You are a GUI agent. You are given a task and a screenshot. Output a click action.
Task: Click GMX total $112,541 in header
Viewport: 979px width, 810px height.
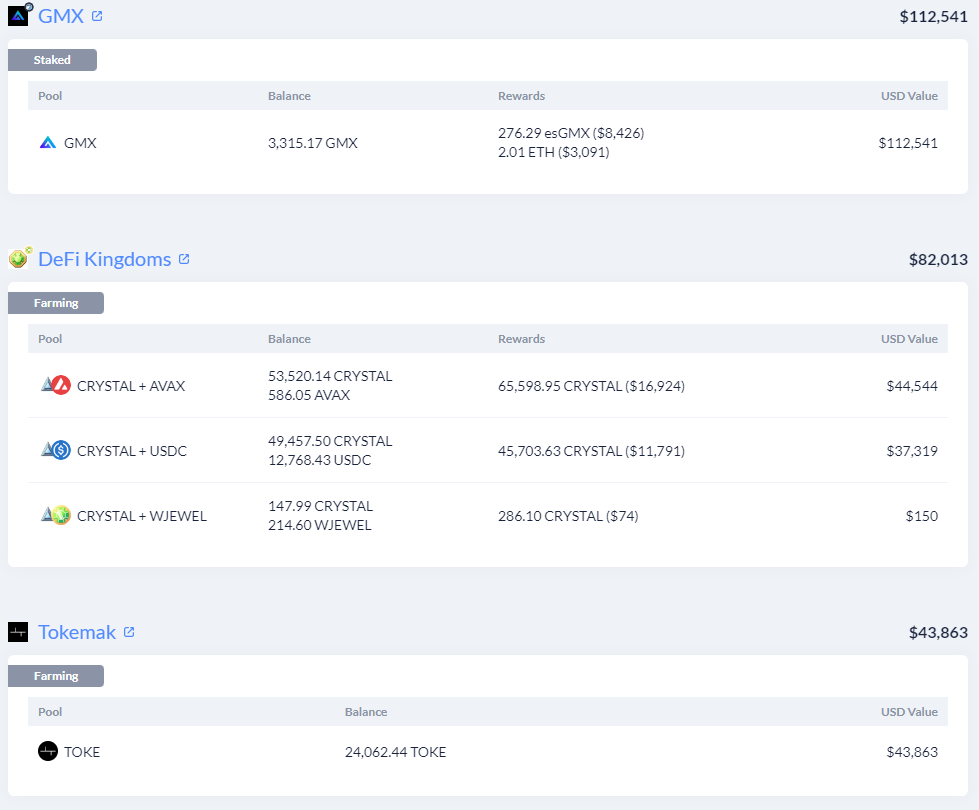[x=933, y=16]
